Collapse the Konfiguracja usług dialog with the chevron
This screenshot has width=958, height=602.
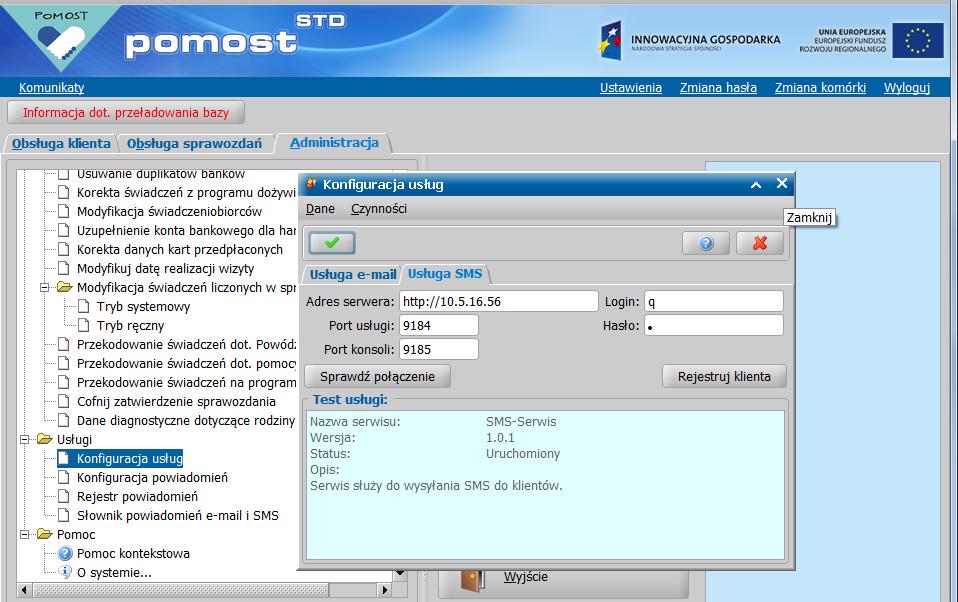pos(756,184)
